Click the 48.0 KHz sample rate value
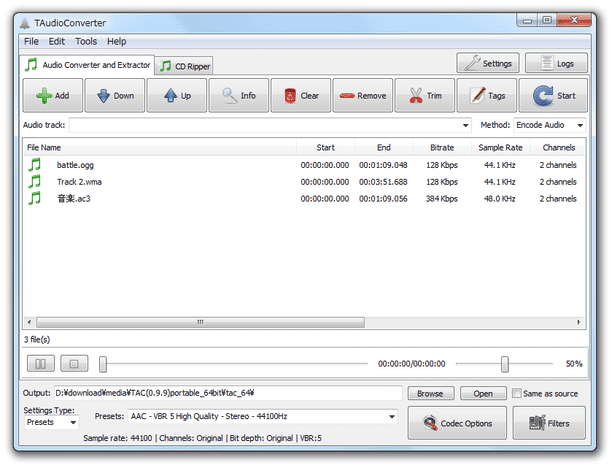This screenshot has height=468, width=612. point(500,199)
